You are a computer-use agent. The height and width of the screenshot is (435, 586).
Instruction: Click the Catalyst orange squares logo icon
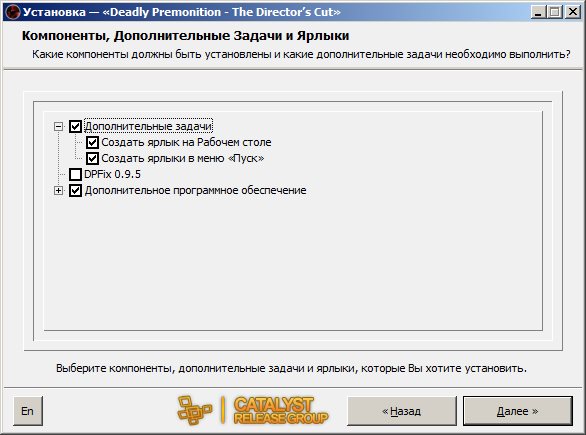pos(194,411)
